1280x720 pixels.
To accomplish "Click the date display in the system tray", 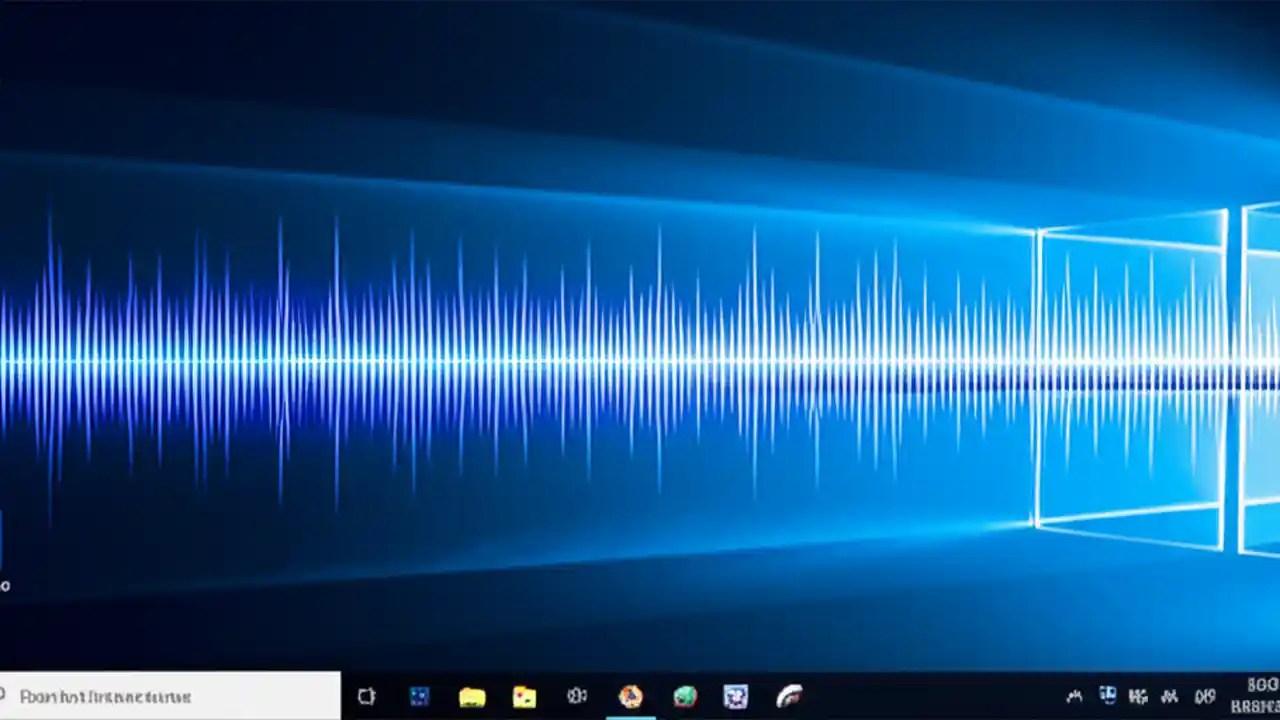I will pyautogui.click(x=1252, y=705).
